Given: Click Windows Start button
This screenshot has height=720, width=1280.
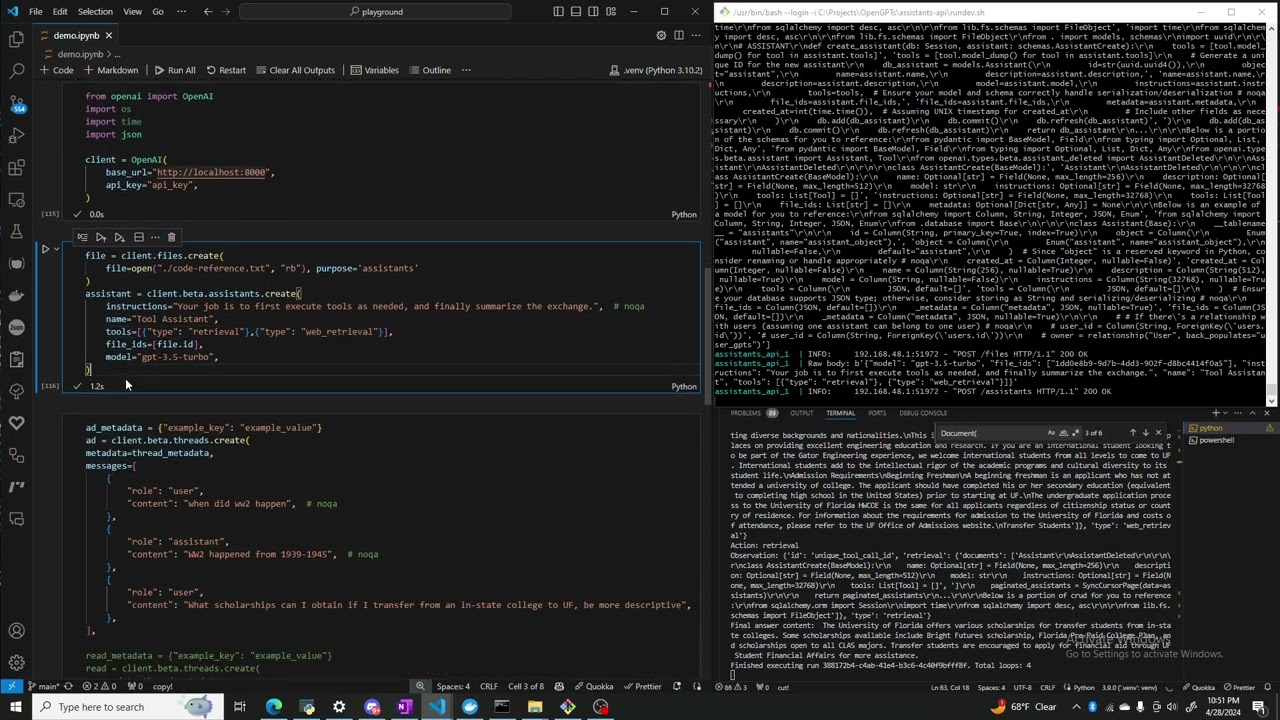Looking at the screenshot, I should tap(15, 707).
